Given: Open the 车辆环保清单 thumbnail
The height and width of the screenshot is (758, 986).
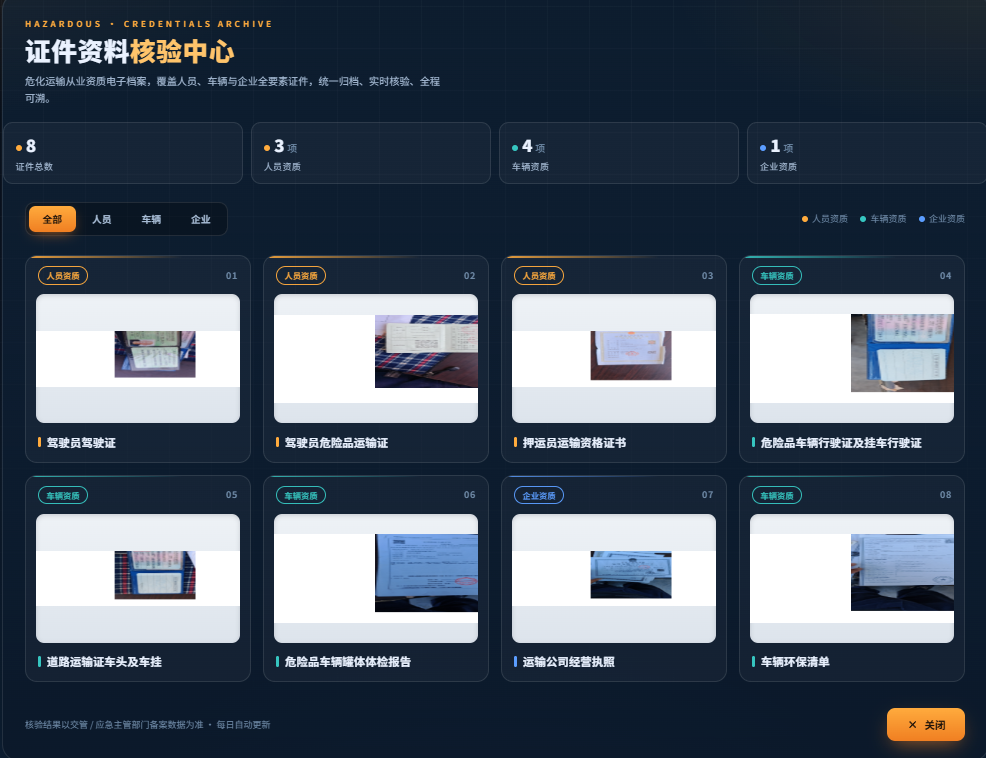Looking at the screenshot, I should click(852, 578).
